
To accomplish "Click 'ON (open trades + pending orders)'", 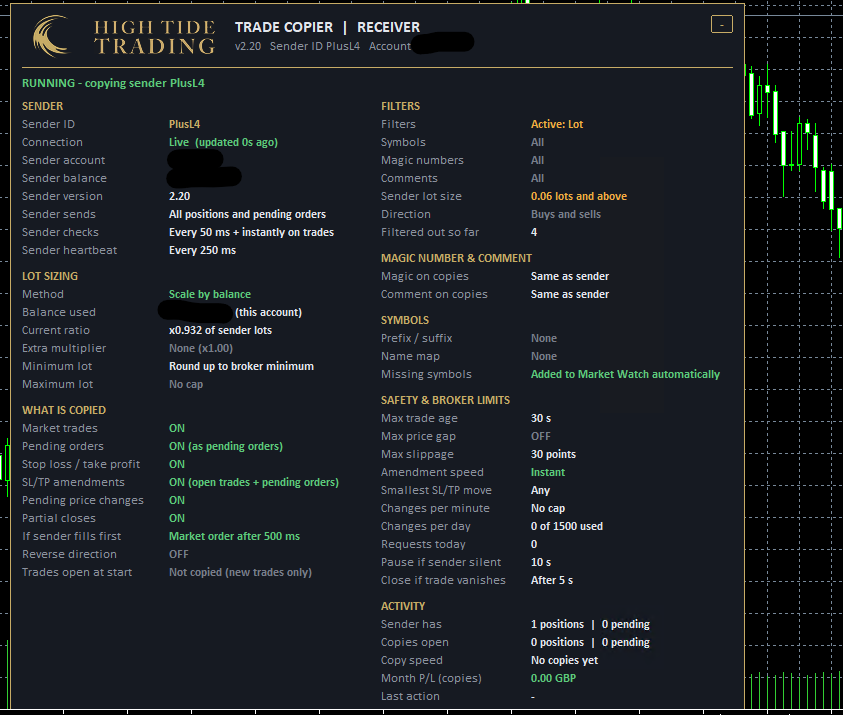I will coord(254,482).
